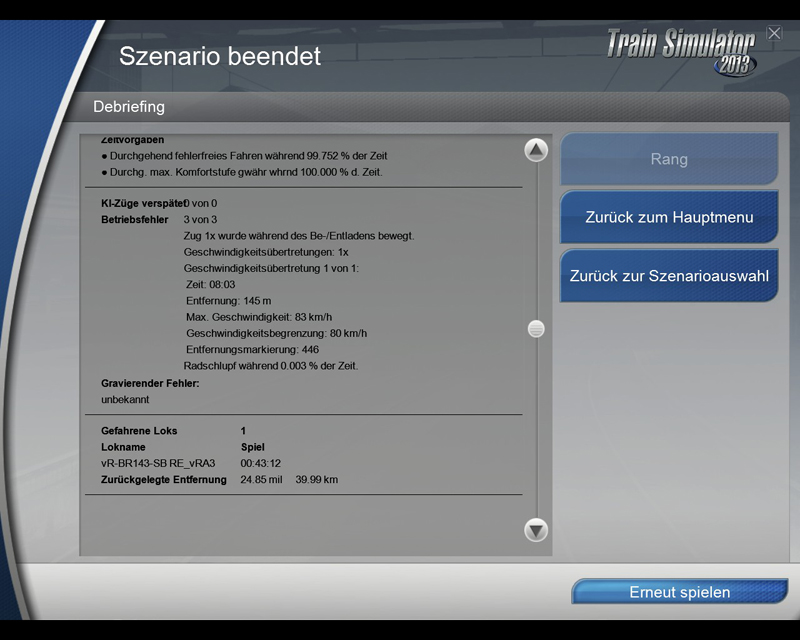Click the '39.99 km' distance value
Viewport: 800px width, 640px height.
pyautogui.click(x=317, y=480)
